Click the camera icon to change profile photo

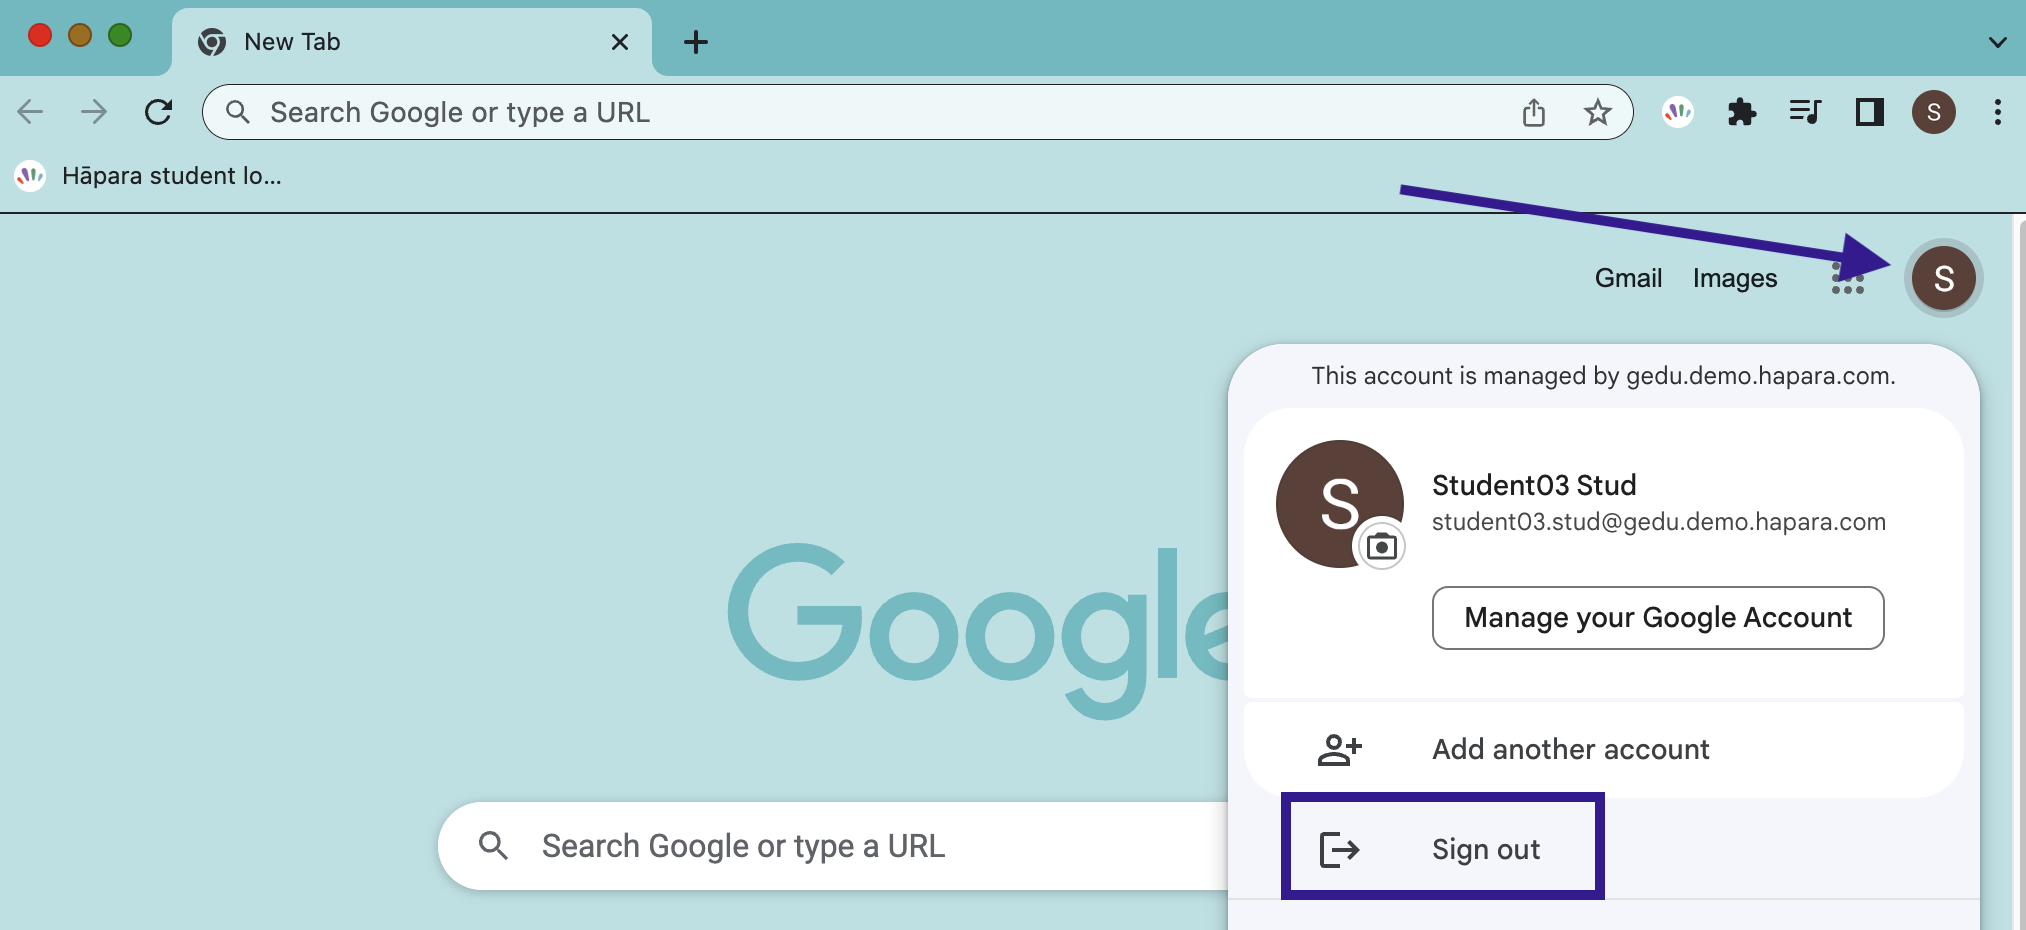(x=1383, y=546)
